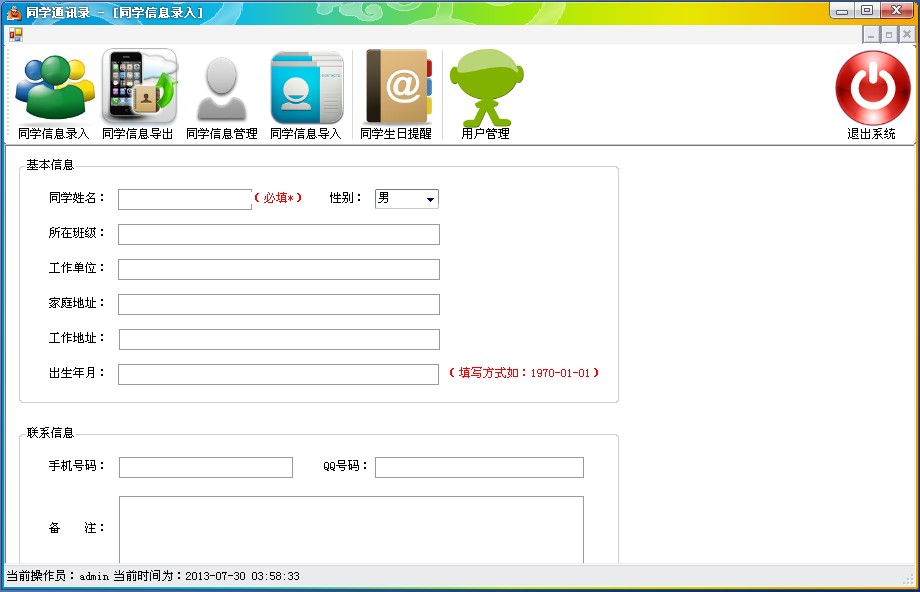The width and height of the screenshot is (920, 592).
Task: Restore the inner child window
Action: (x=889, y=35)
